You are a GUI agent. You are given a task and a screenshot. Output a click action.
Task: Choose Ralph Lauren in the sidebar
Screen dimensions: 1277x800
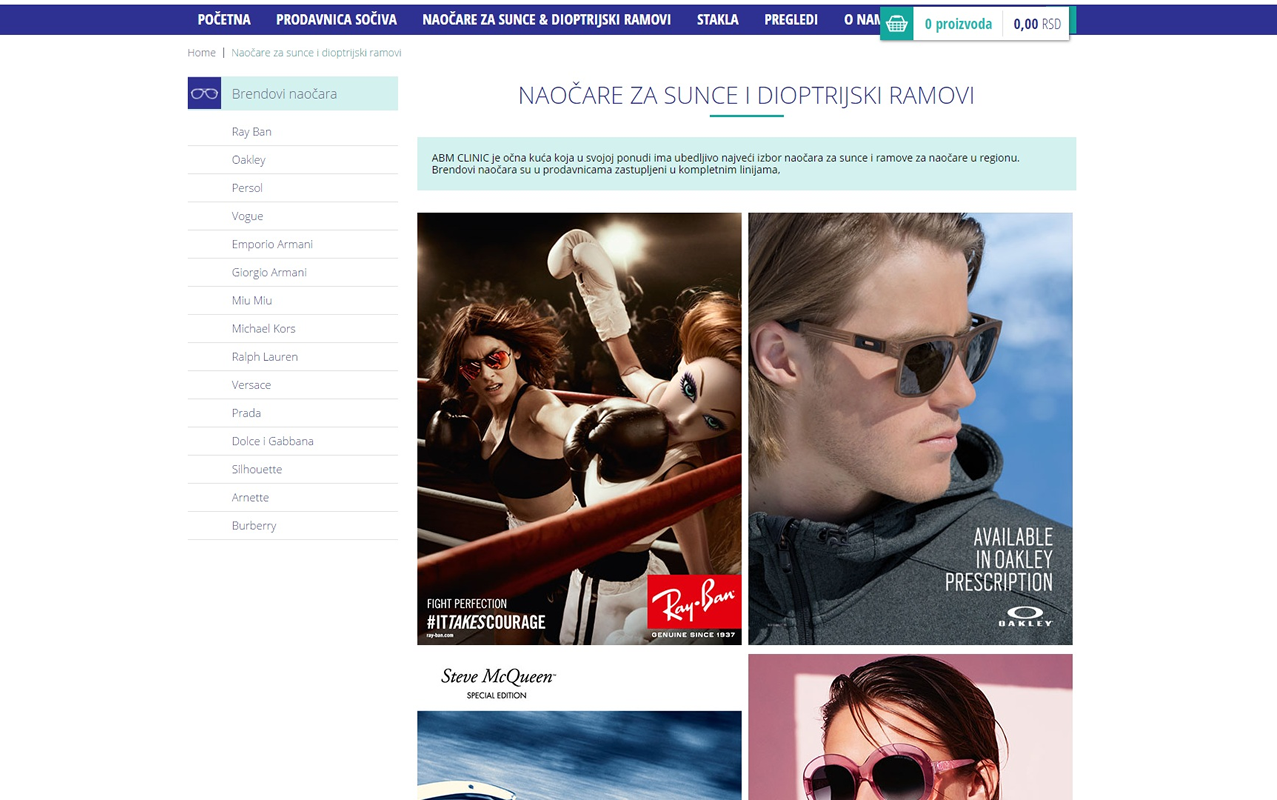click(264, 356)
